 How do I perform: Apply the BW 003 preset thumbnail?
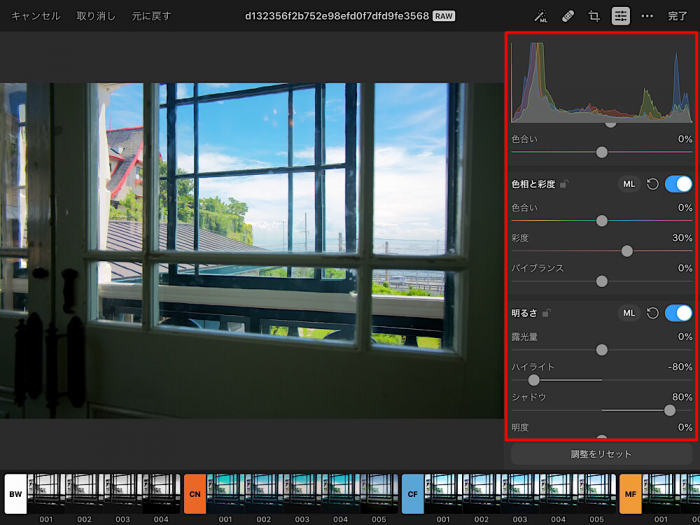[123, 494]
